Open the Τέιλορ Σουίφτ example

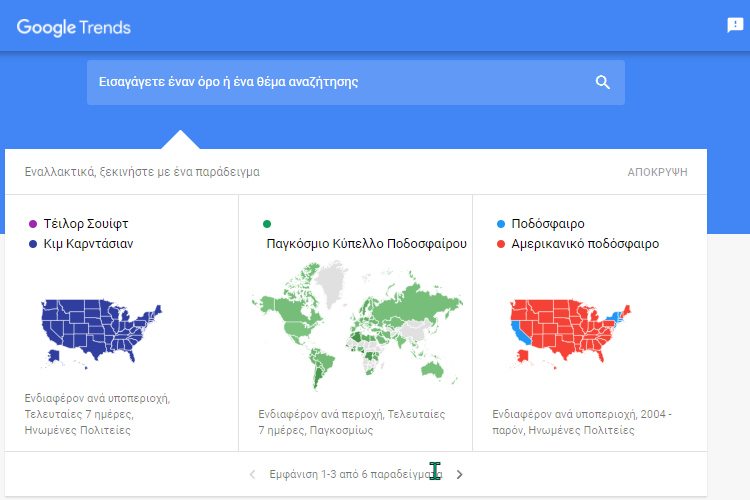pyautogui.click(x=86, y=224)
